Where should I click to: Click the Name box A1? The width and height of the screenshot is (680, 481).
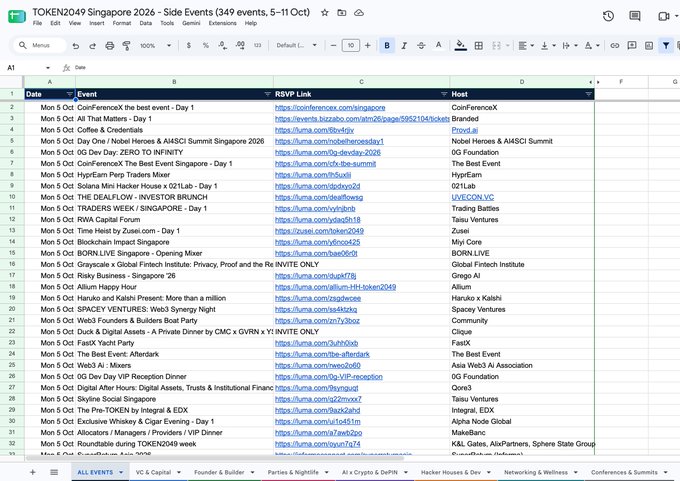pyautogui.click(x=28, y=68)
